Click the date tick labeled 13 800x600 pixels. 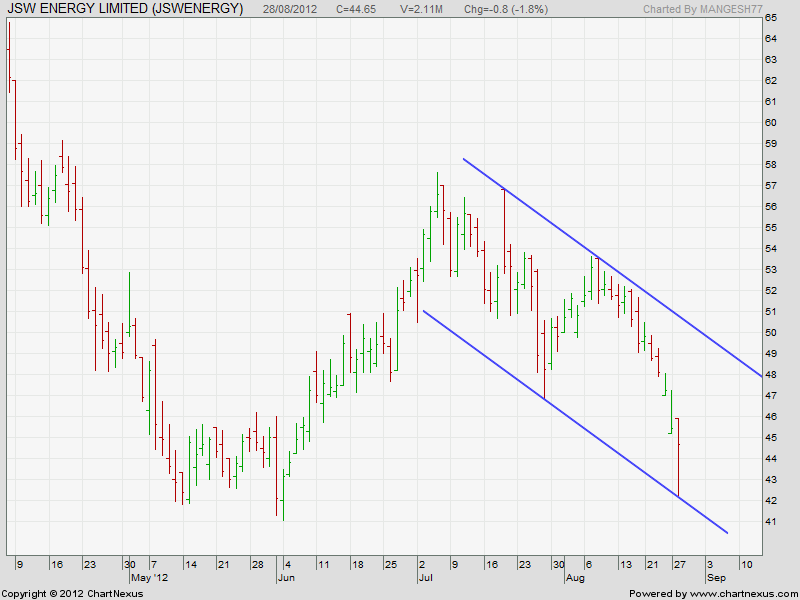626,564
